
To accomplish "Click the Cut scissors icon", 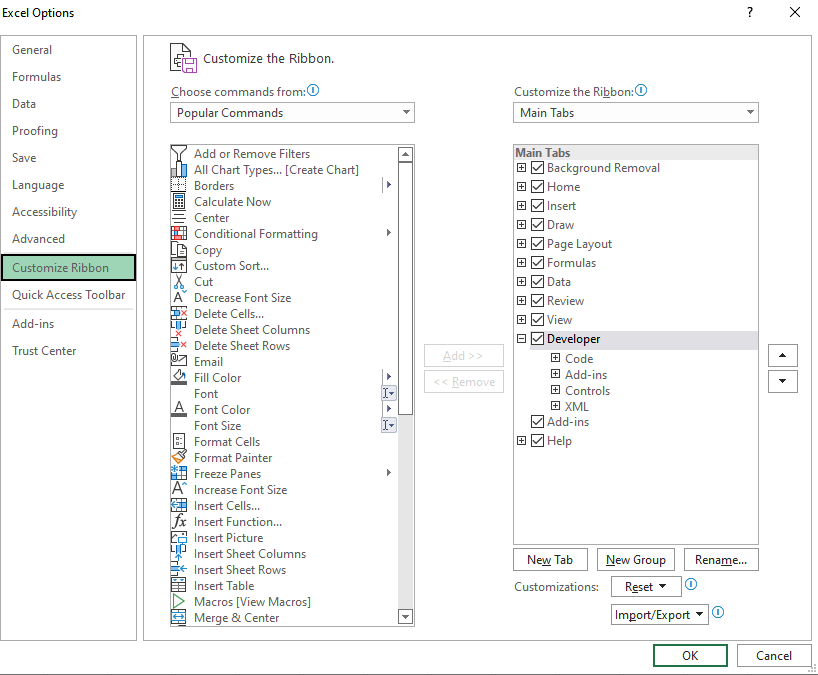I will pyautogui.click(x=179, y=282).
